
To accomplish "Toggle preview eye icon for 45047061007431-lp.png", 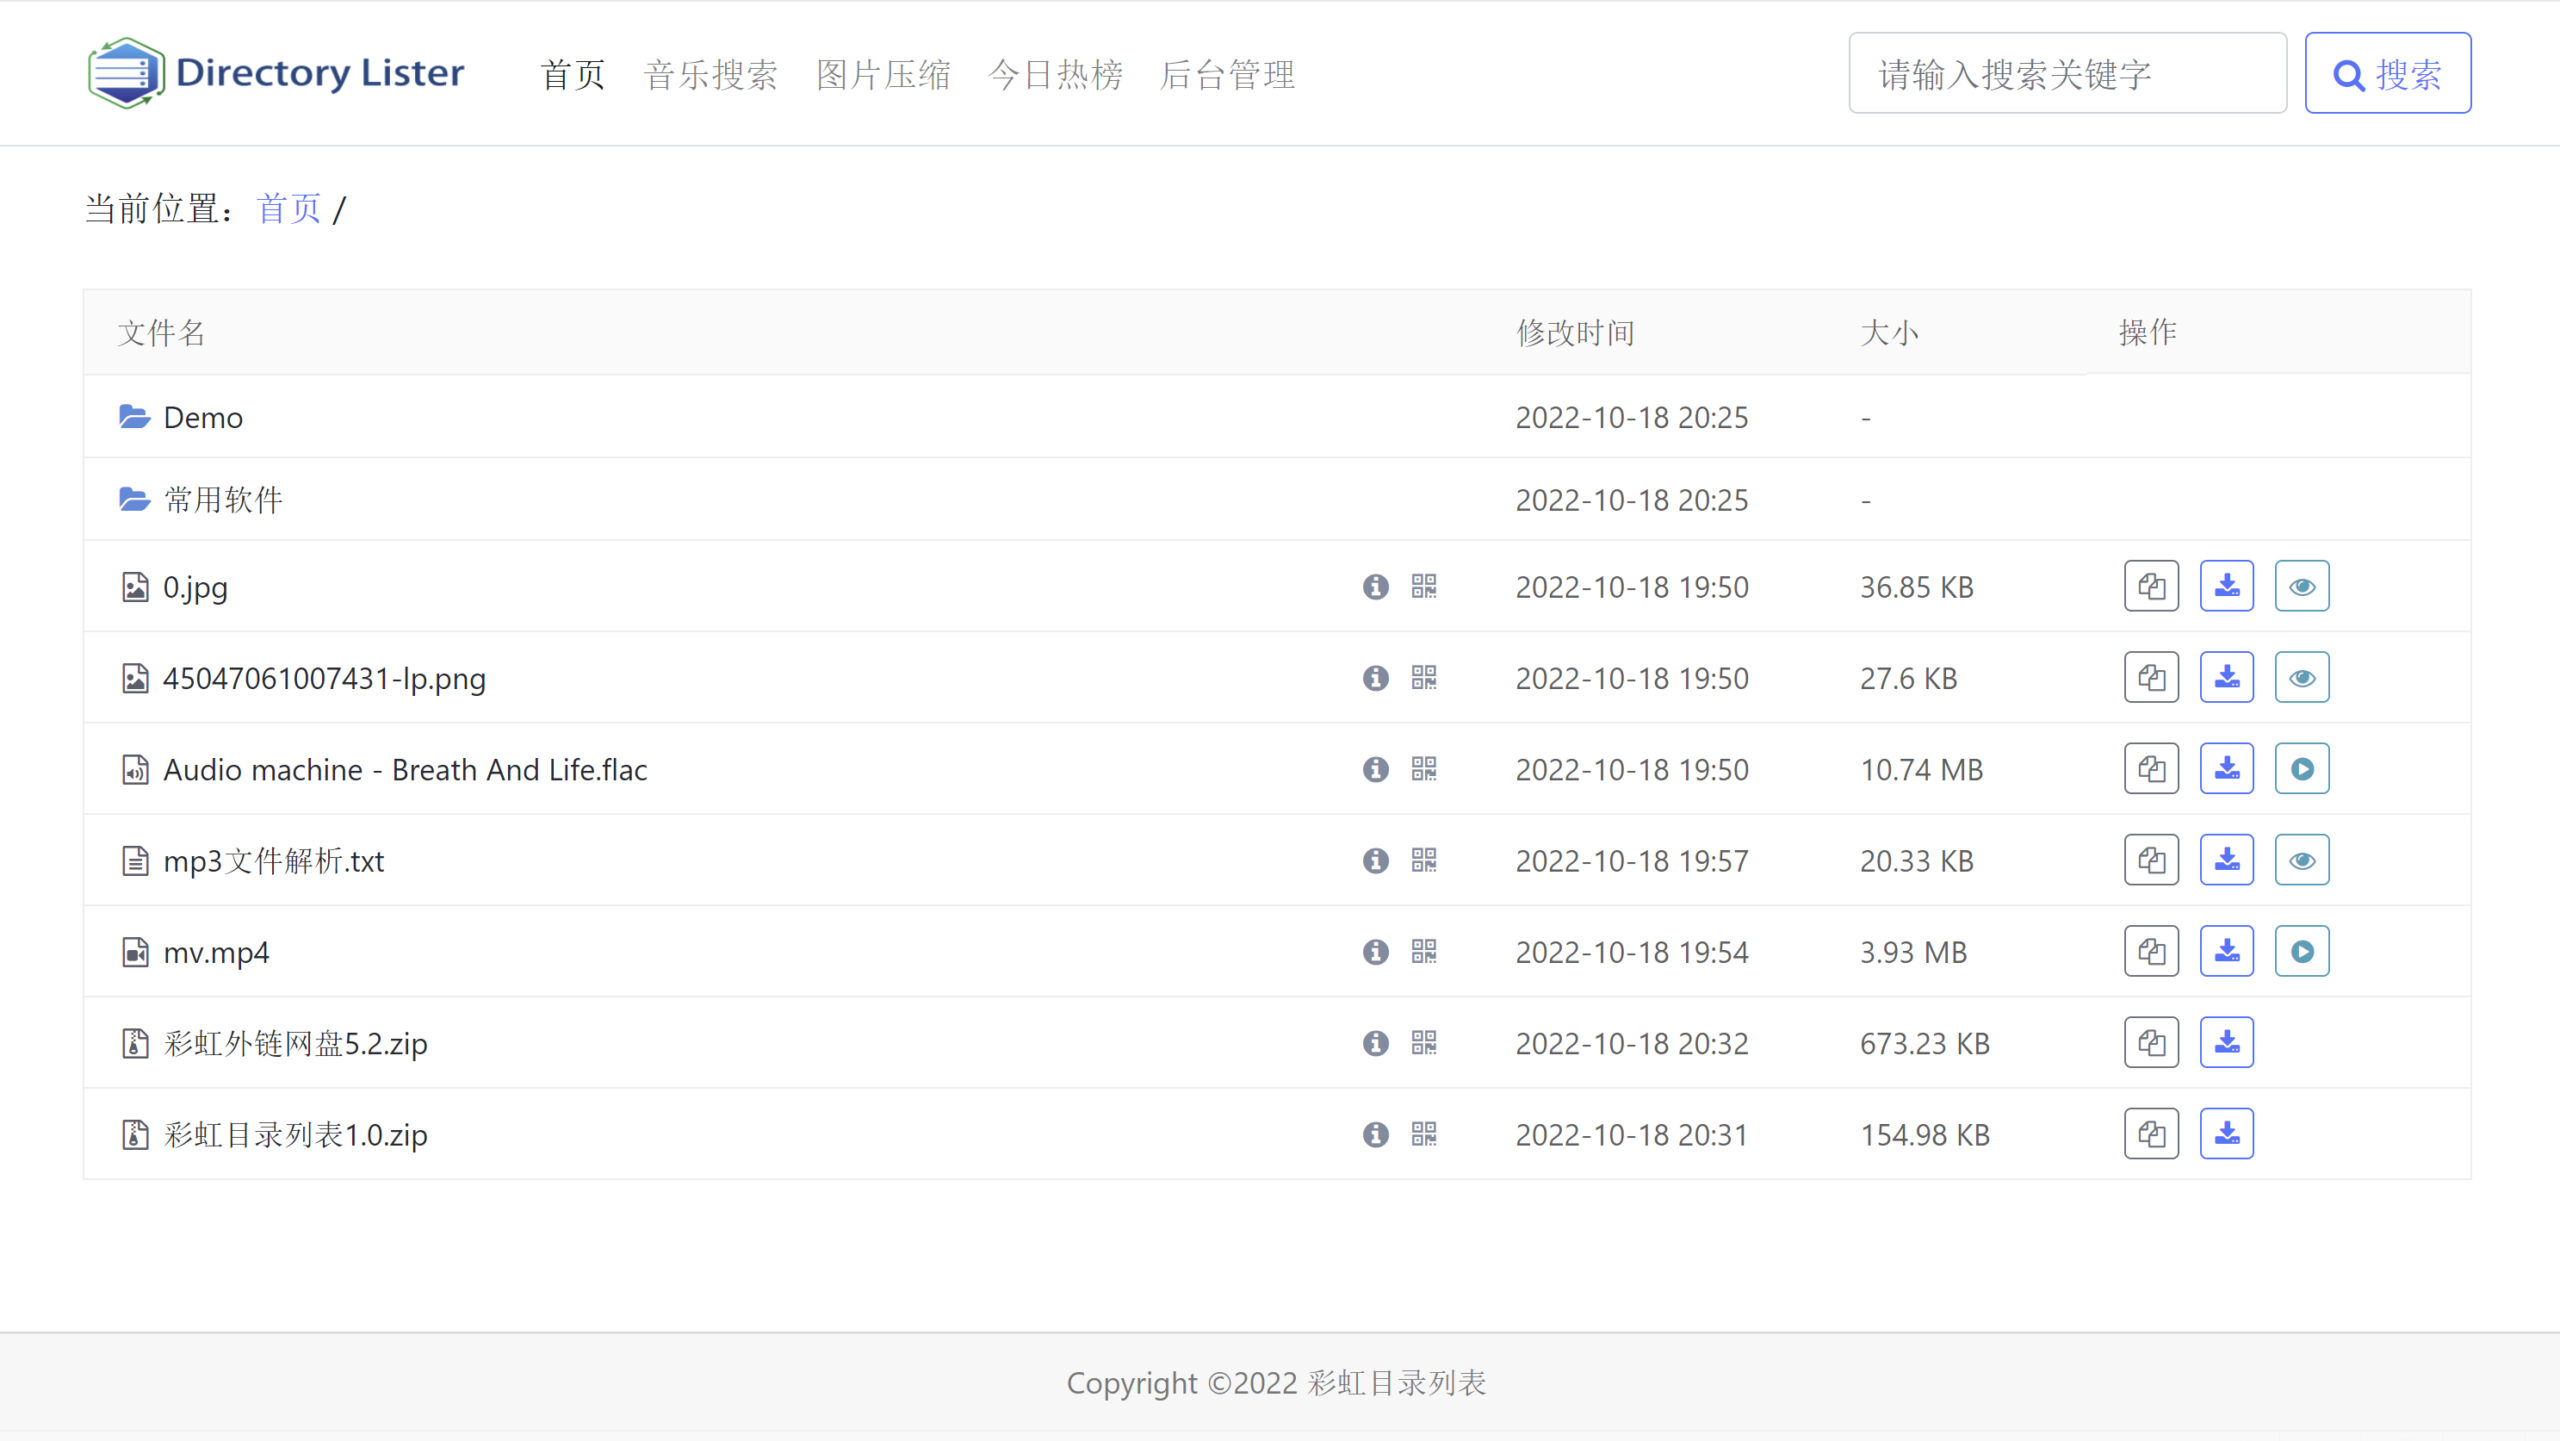I will click(x=2302, y=677).
